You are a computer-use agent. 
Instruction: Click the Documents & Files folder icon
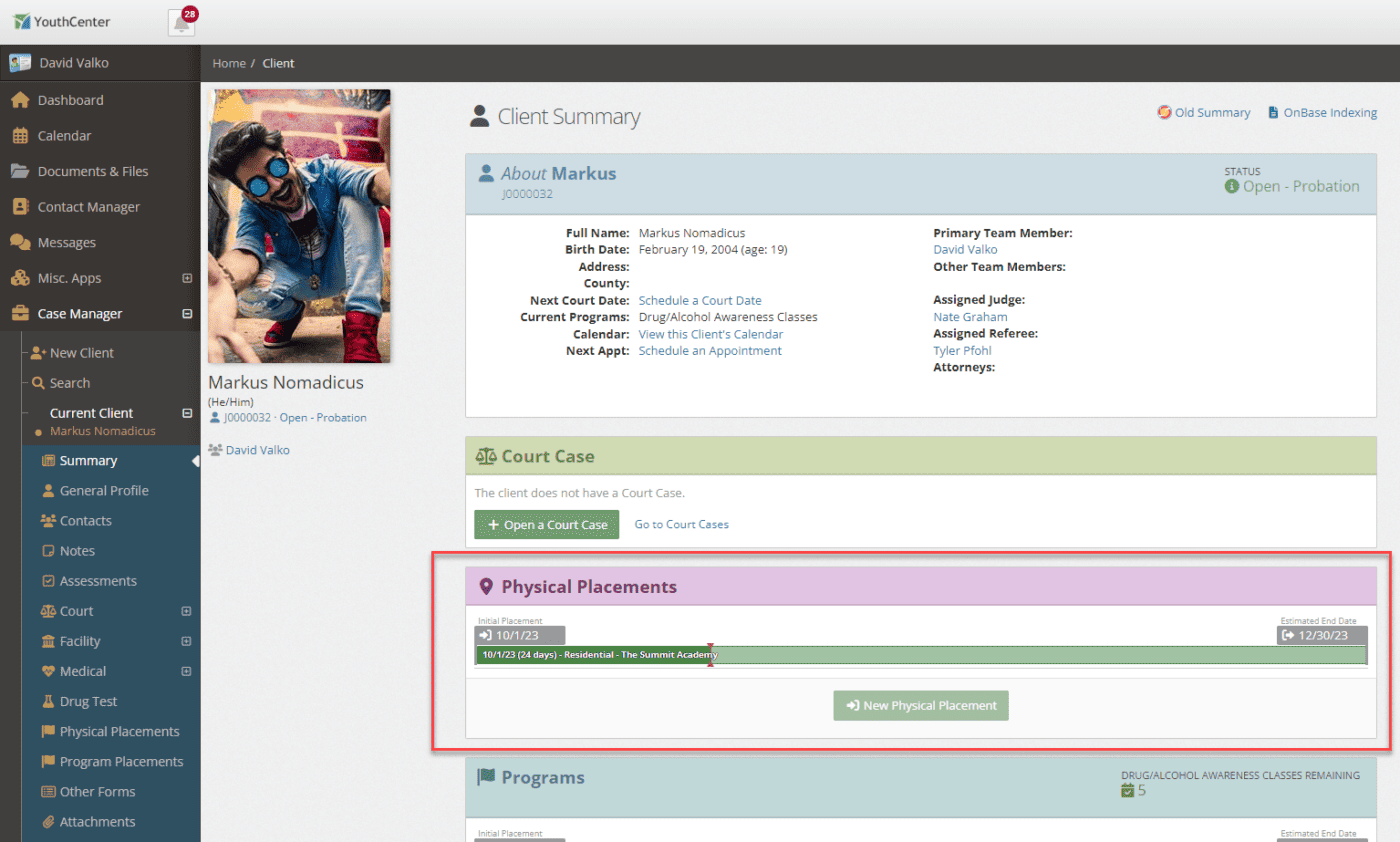(x=19, y=171)
